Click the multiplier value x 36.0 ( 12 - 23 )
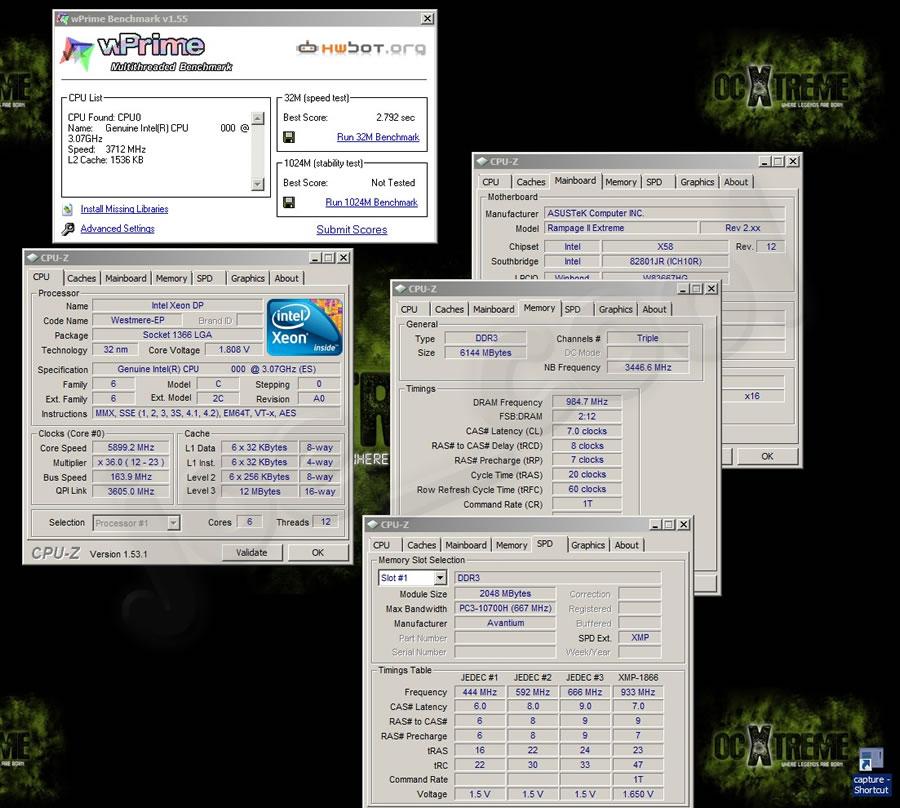Image resolution: width=900 pixels, height=808 pixels. point(131,463)
